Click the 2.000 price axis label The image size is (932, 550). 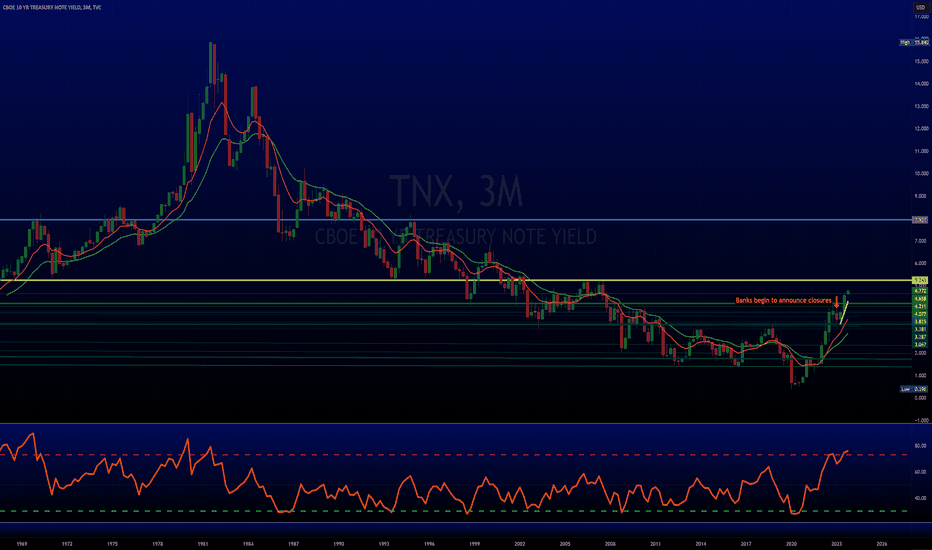[921, 353]
